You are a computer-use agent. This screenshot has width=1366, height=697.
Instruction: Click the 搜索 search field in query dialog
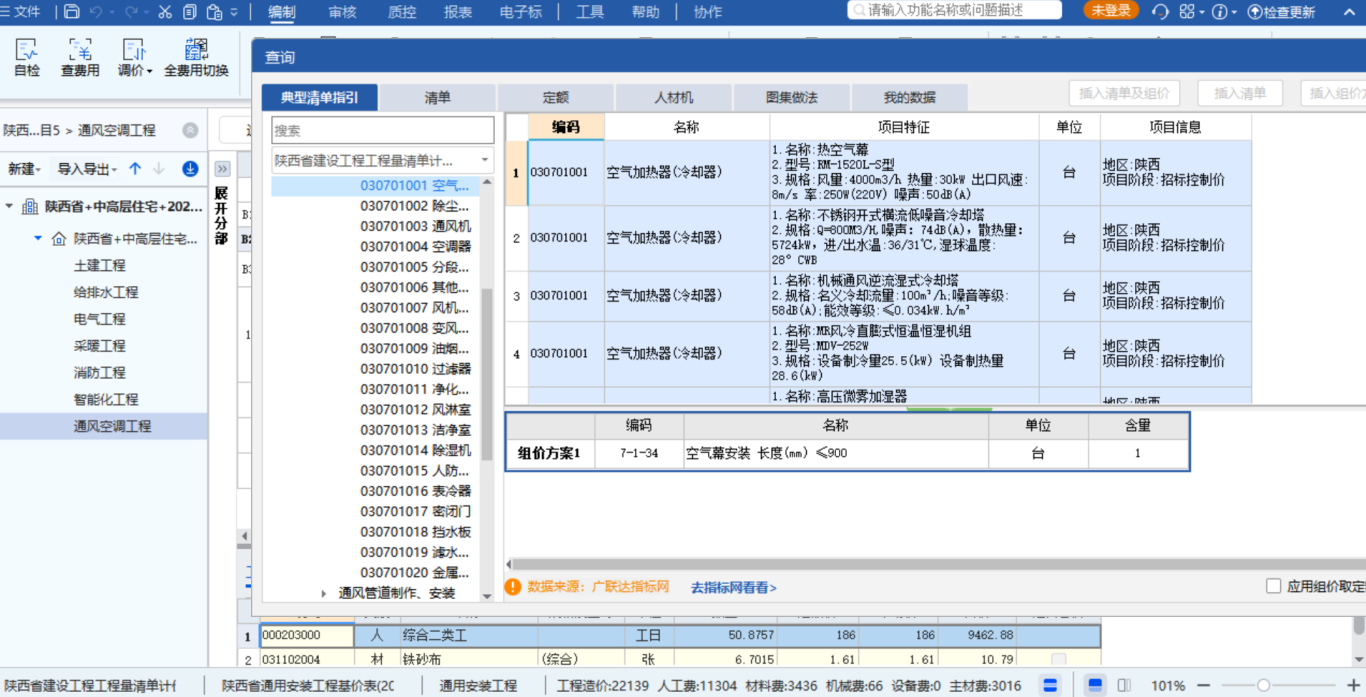(382, 130)
